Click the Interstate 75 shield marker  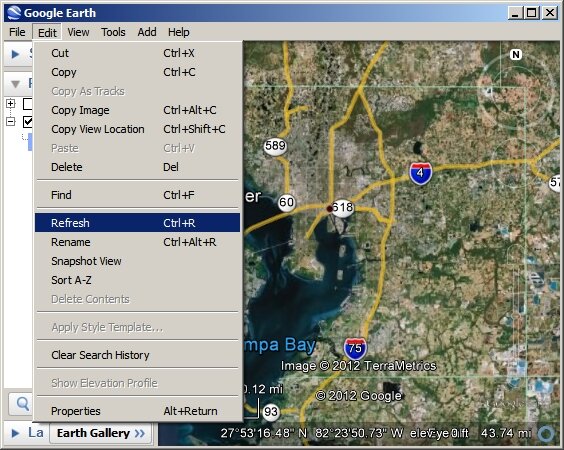pos(355,348)
